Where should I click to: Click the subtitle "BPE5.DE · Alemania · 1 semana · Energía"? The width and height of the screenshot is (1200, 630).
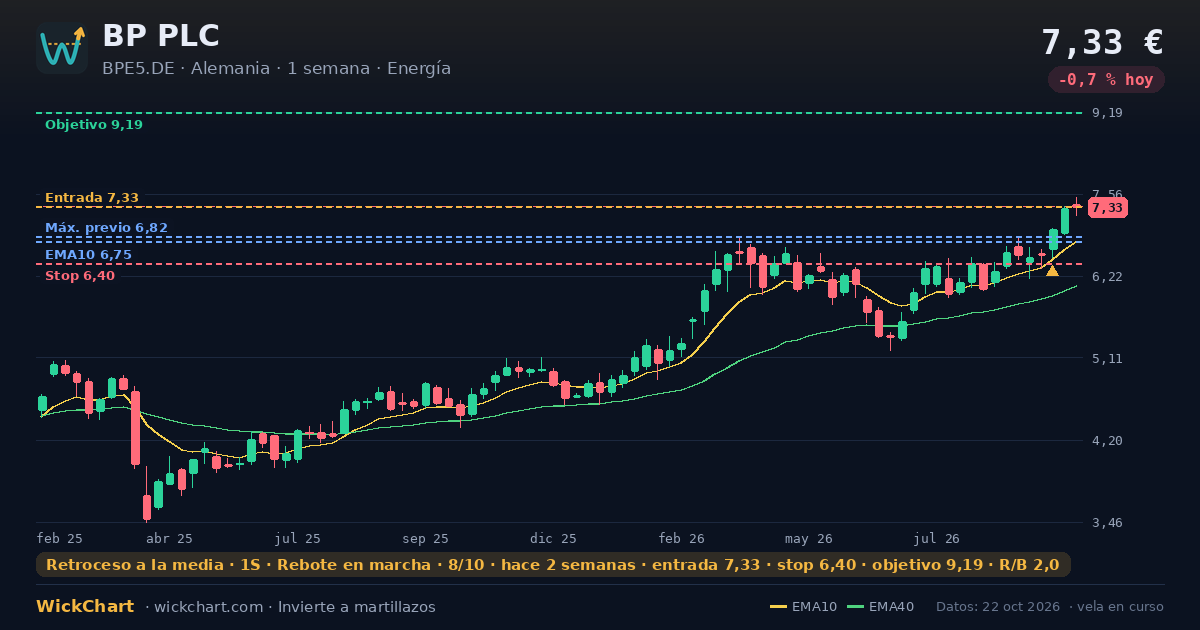coord(276,69)
